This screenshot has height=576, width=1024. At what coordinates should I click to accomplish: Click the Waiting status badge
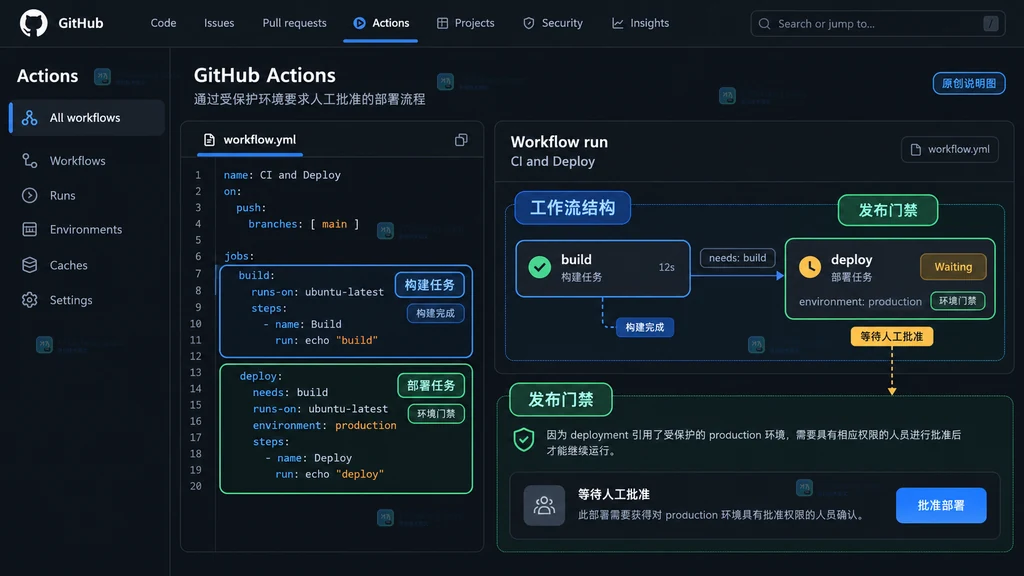coord(953,266)
